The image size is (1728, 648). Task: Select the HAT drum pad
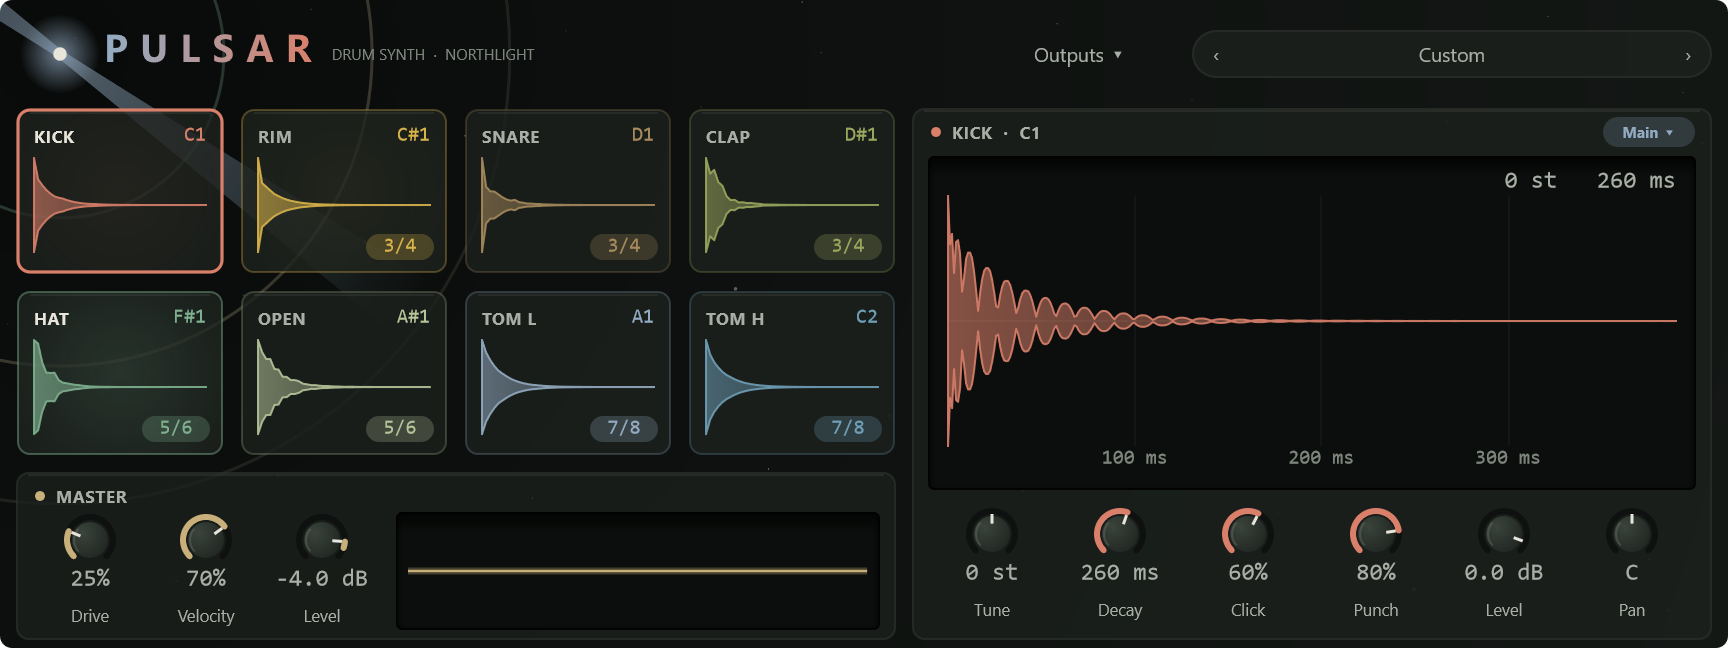(120, 373)
